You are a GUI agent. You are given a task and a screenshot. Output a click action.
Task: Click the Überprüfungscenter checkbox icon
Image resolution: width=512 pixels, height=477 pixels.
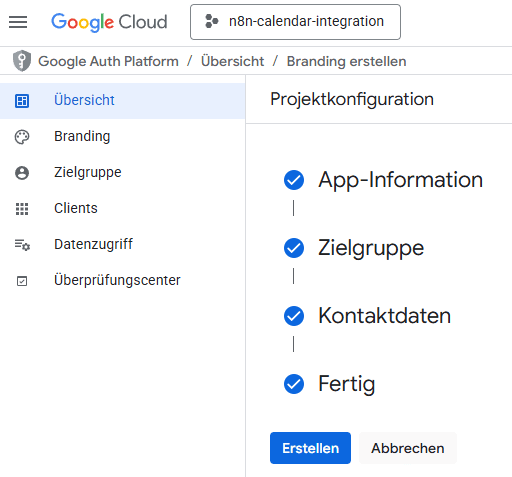pyautogui.click(x=22, y=281)
